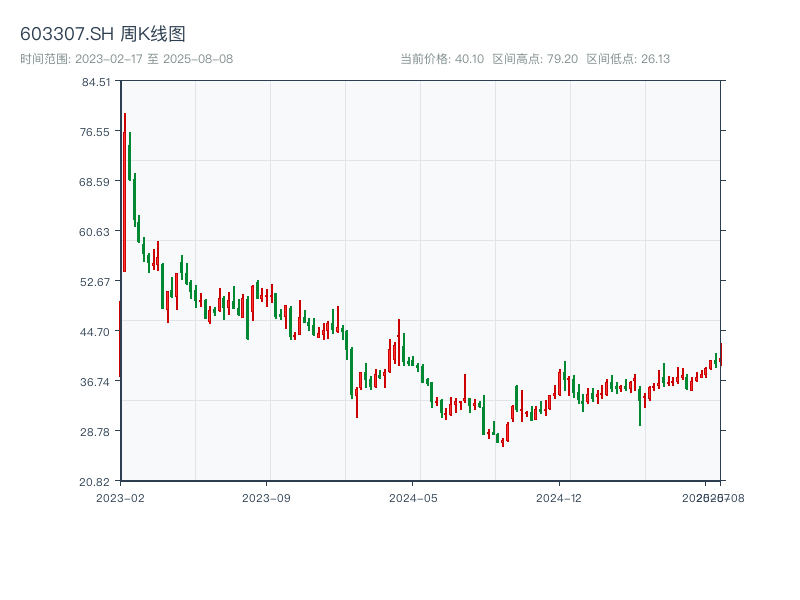
Task: Click the 区间低点 26.13 label
Action: (x=628, y=59)
